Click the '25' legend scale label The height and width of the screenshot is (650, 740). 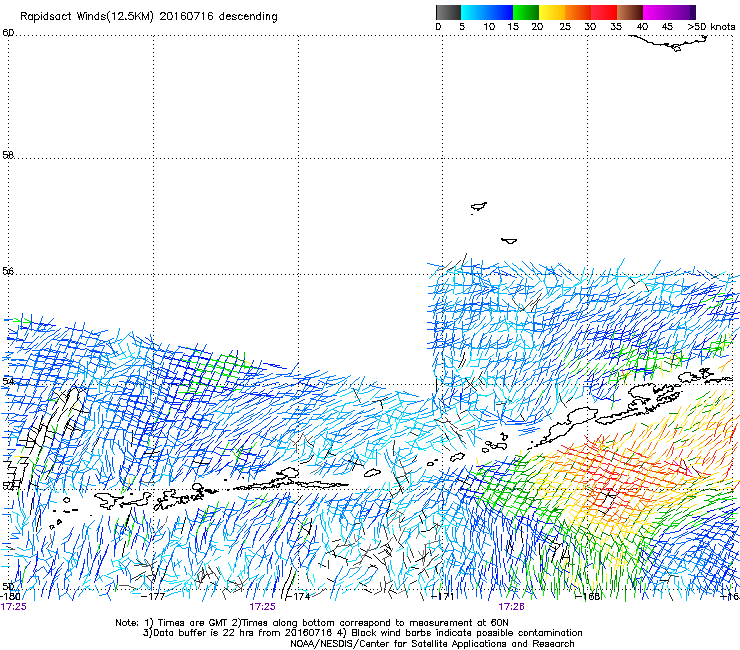[x=565, y=27]
